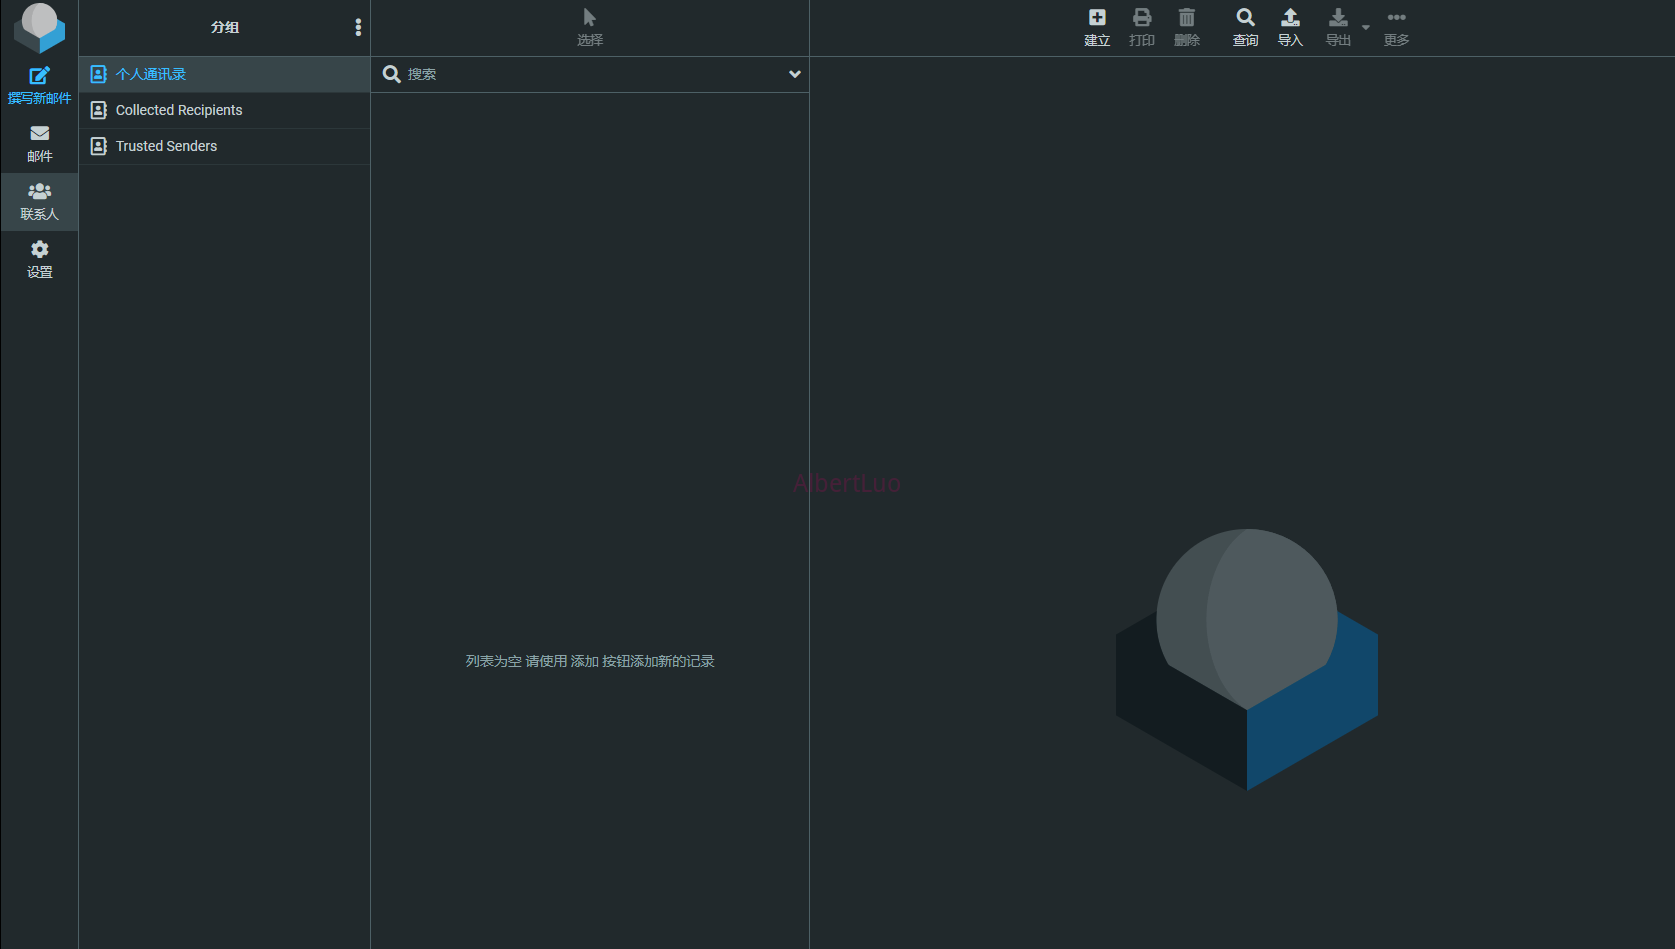Focus the 搜索 contact search field

click(x=590, y=74)
